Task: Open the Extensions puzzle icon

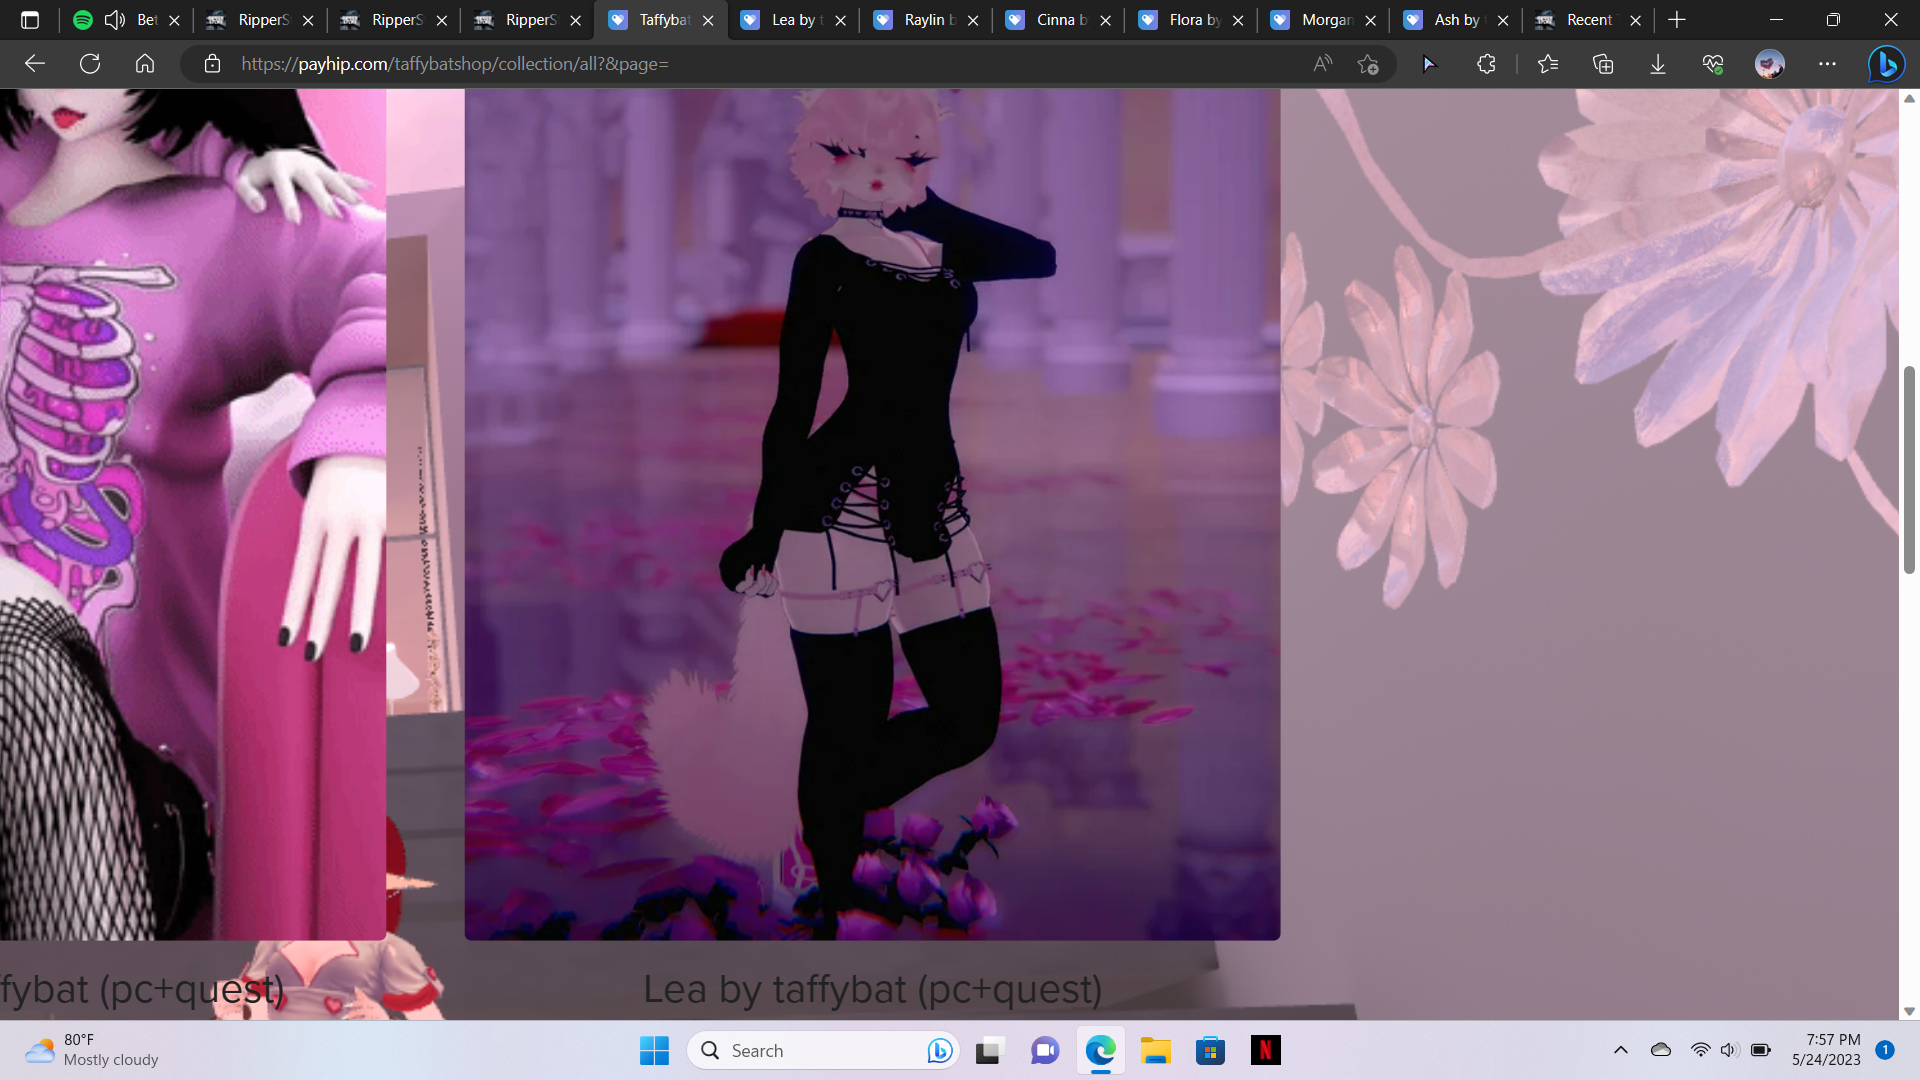Action: 1486,64
